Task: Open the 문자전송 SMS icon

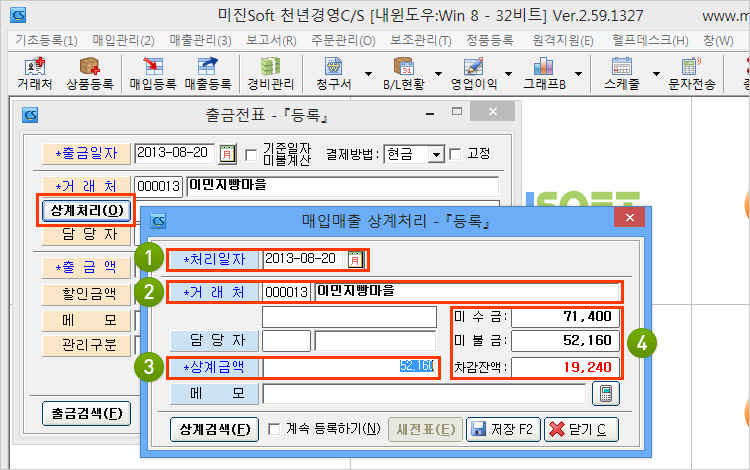Action: (x=692, y=74)
